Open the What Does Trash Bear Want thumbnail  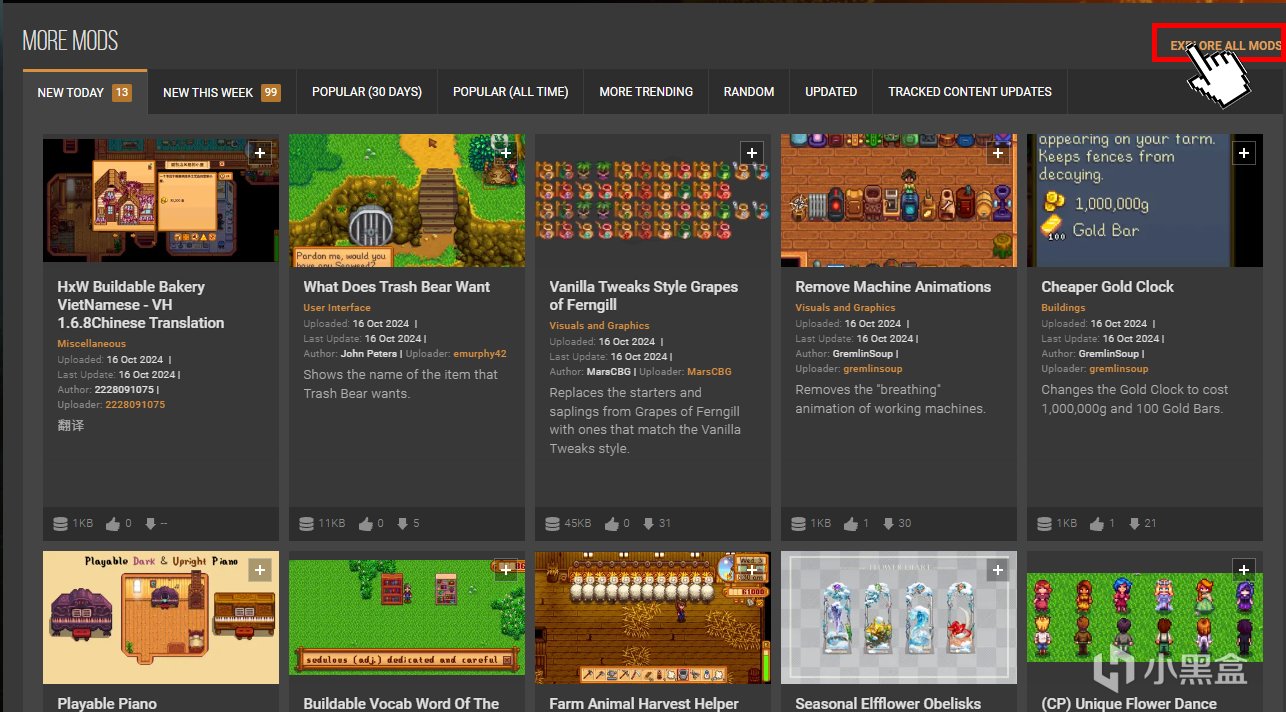(x=407, y=200)
